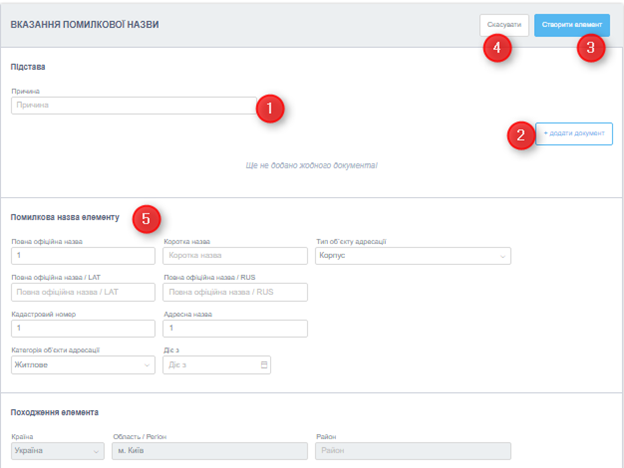The height and width of the screenshot is (468, 624).
Task: Click the Діє з date input
Action: [x=210, y=365]
